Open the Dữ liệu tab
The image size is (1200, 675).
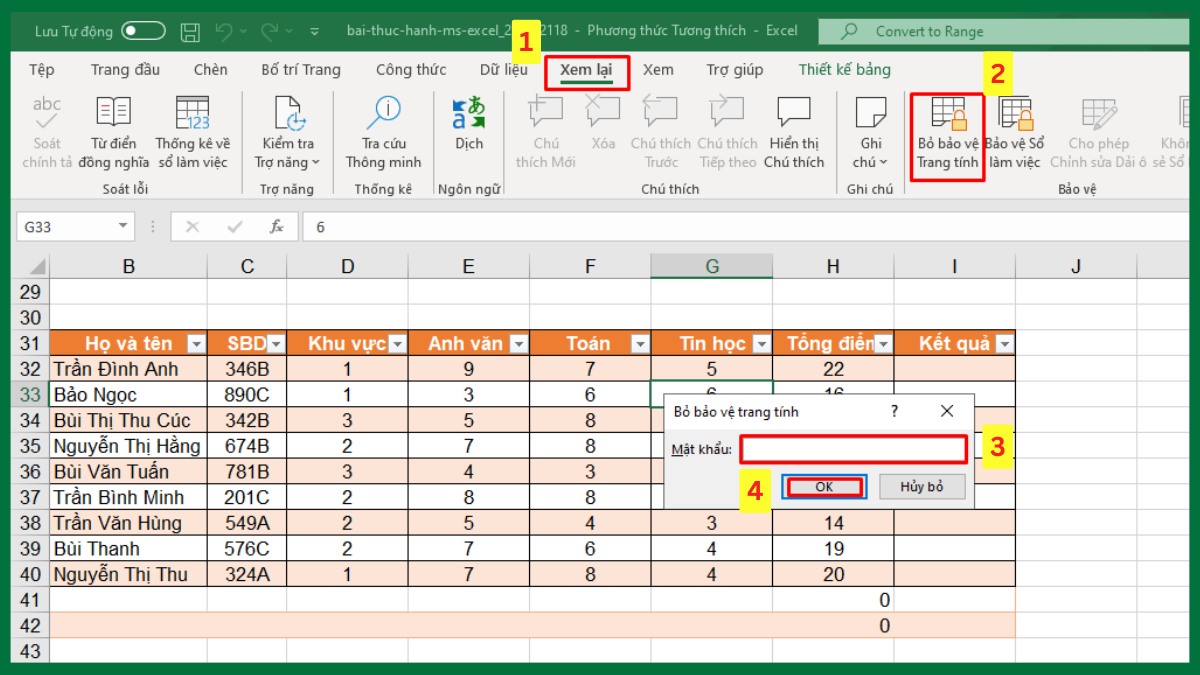coord(503,70)
